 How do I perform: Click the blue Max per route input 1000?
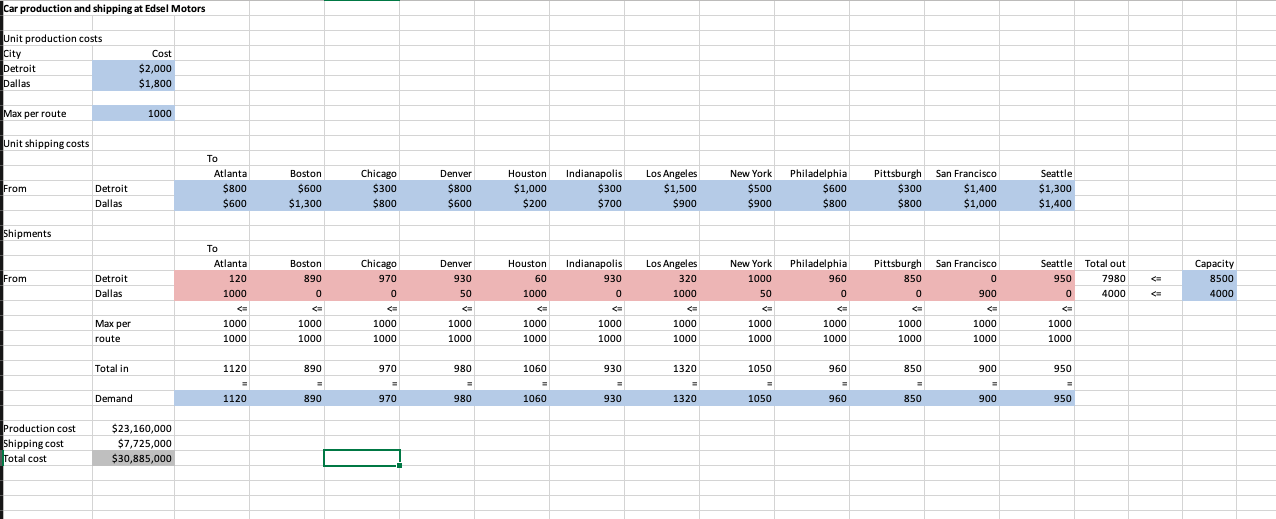coord(133,113)
